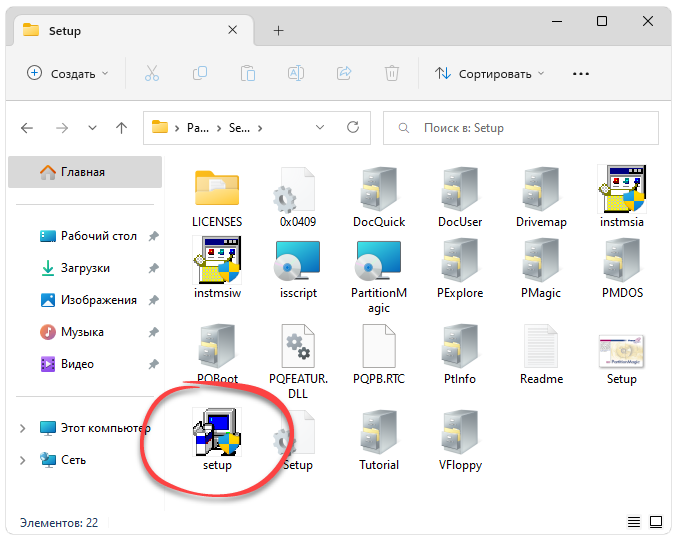Open the address bar history dropdown
This screenshot has width=677, height=540.
point(319,128)
